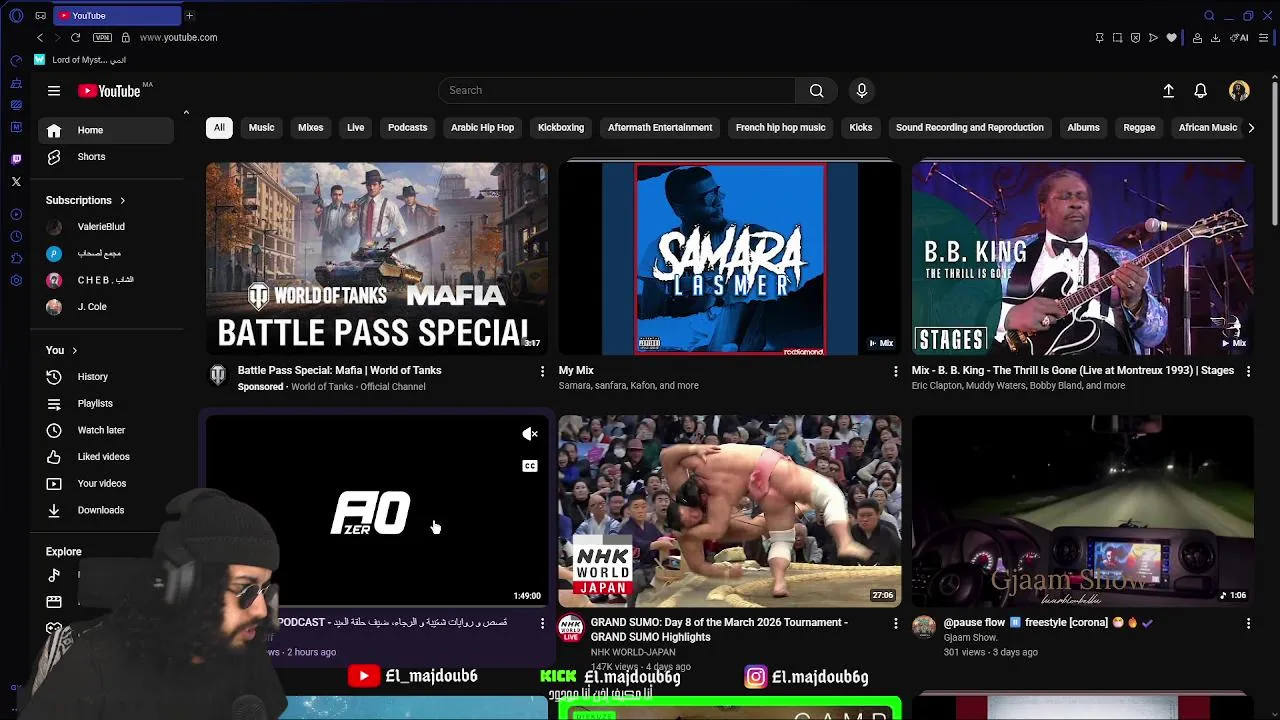This screenshot has height=720, width=1280.
Task: Open options for GRAND SUMO video
Action: pyautogui.click(x=895, y=623)
